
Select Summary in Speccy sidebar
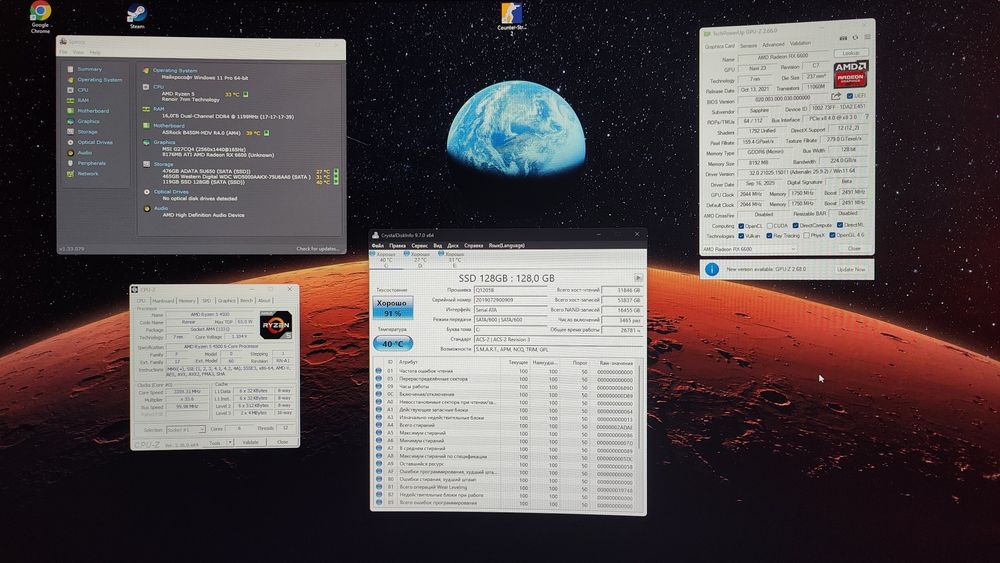[x=89, y=69]
